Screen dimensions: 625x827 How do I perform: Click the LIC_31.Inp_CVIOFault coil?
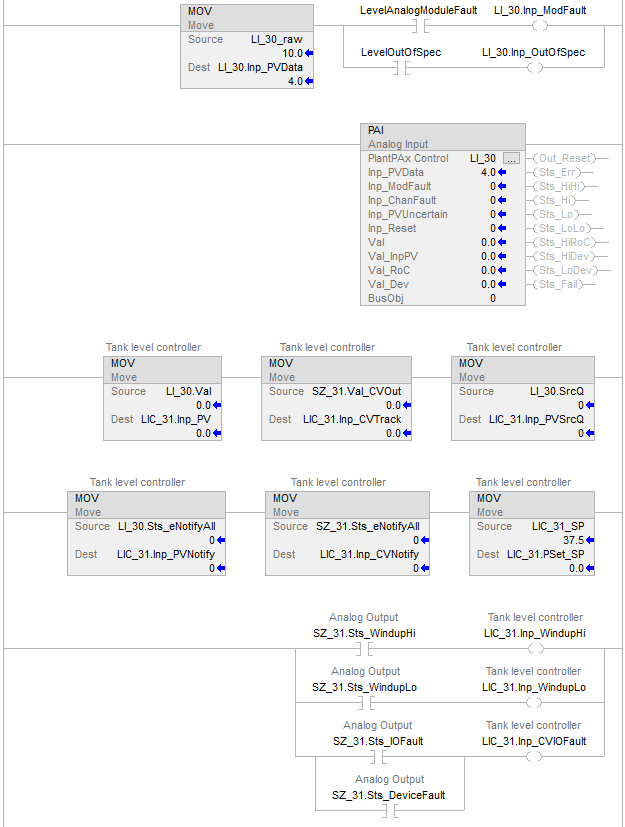(x=534, y=757)
